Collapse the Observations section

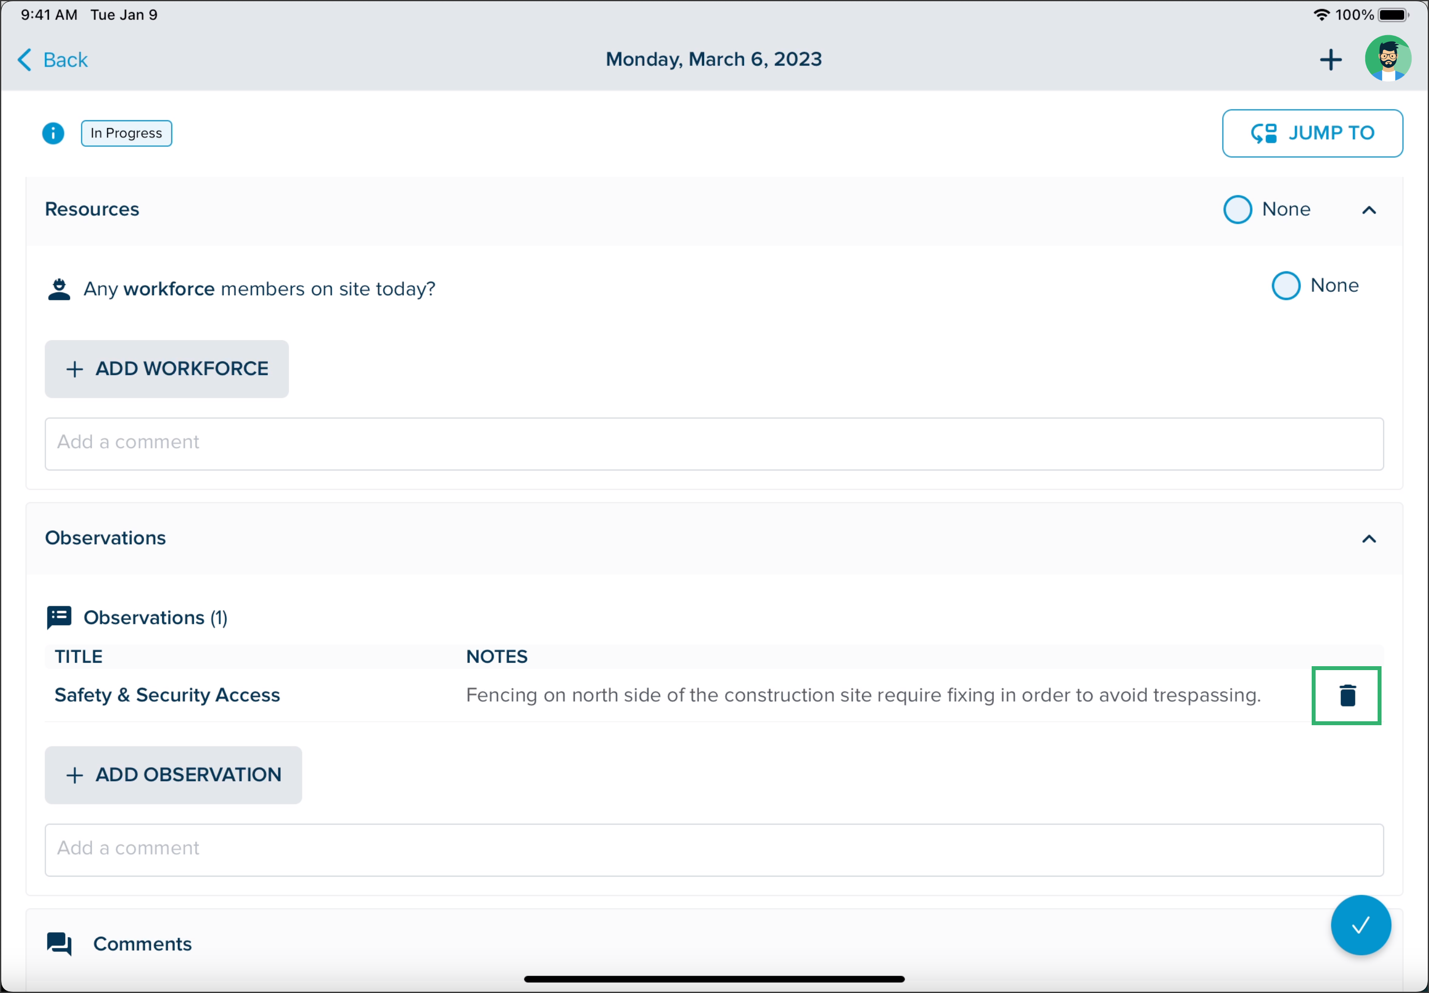coord(1369,539)
